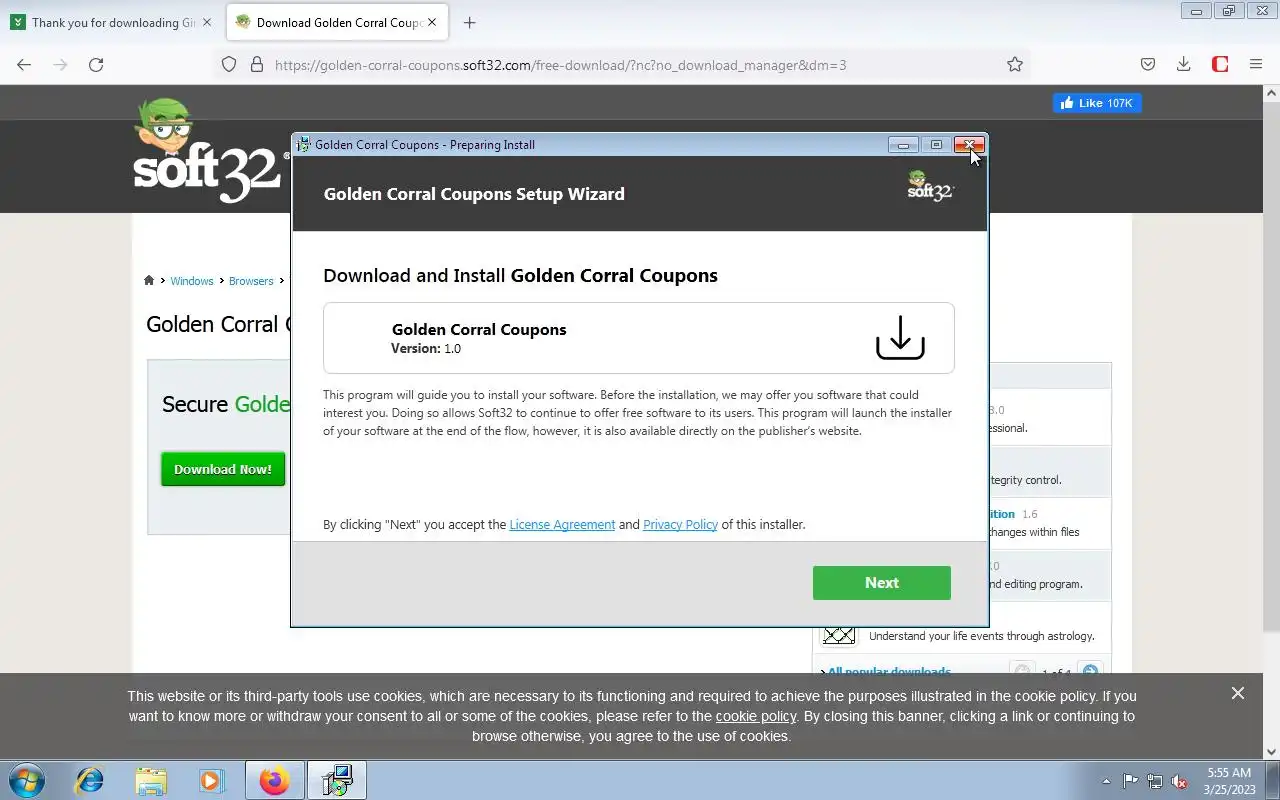
Task: Open the Firefox hamburger menu
Action: coord(1256,65)
